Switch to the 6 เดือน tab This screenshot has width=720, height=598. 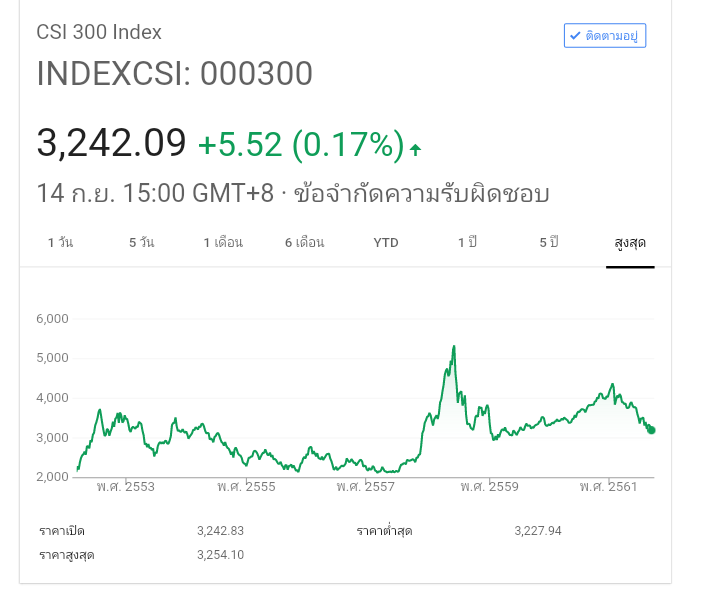[x=304, y=243]
